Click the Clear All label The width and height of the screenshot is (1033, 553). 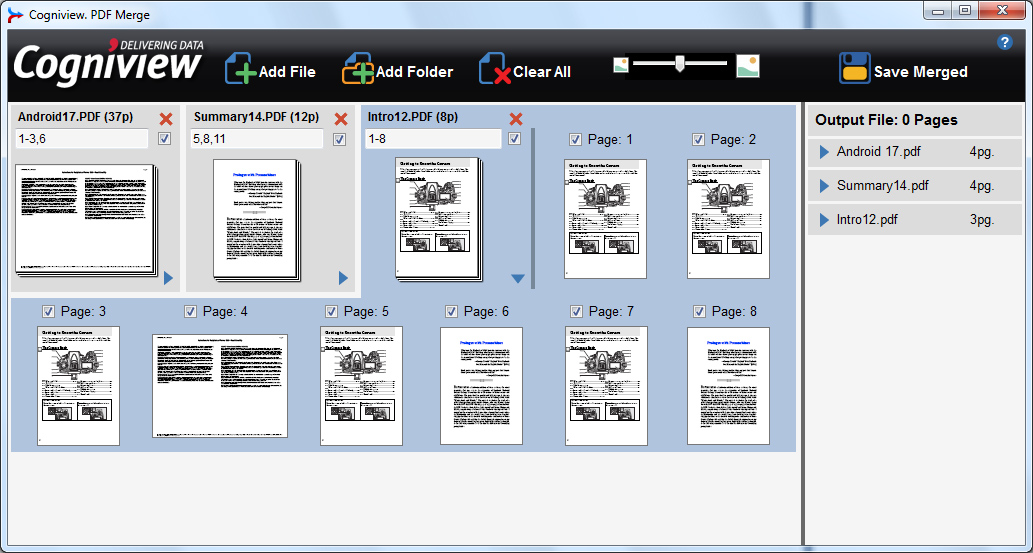542,72
